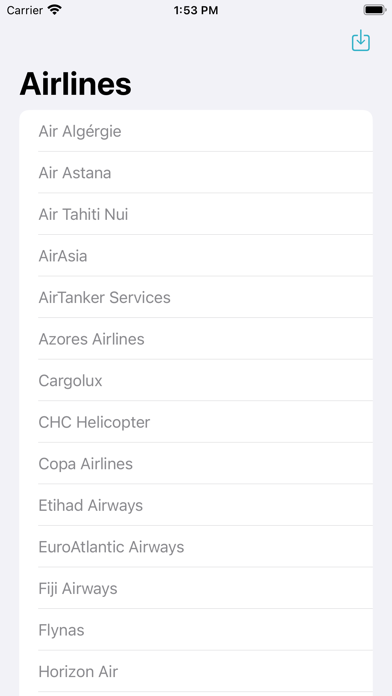Image resolution: width=392 pixels, height=696 pixels.
Task: Tap Azores Airlines in the list
Action: point(196,339)
